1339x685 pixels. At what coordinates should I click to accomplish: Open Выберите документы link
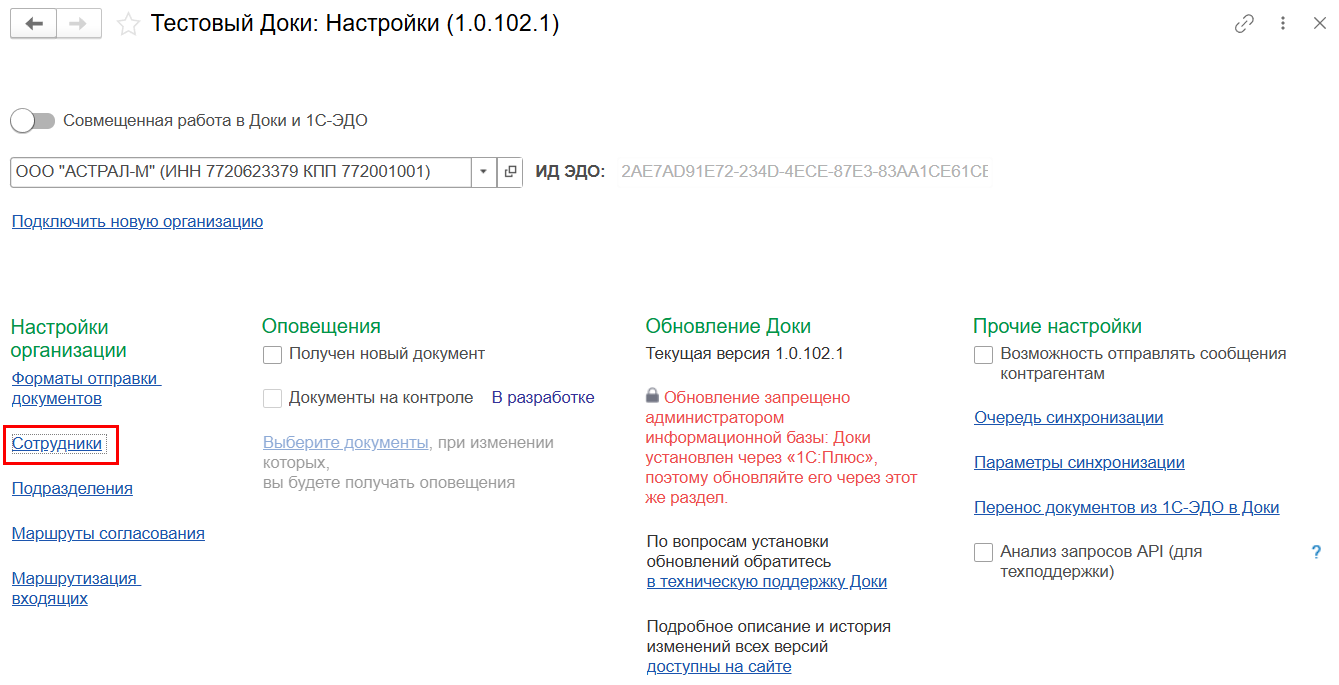click(345, 442)
